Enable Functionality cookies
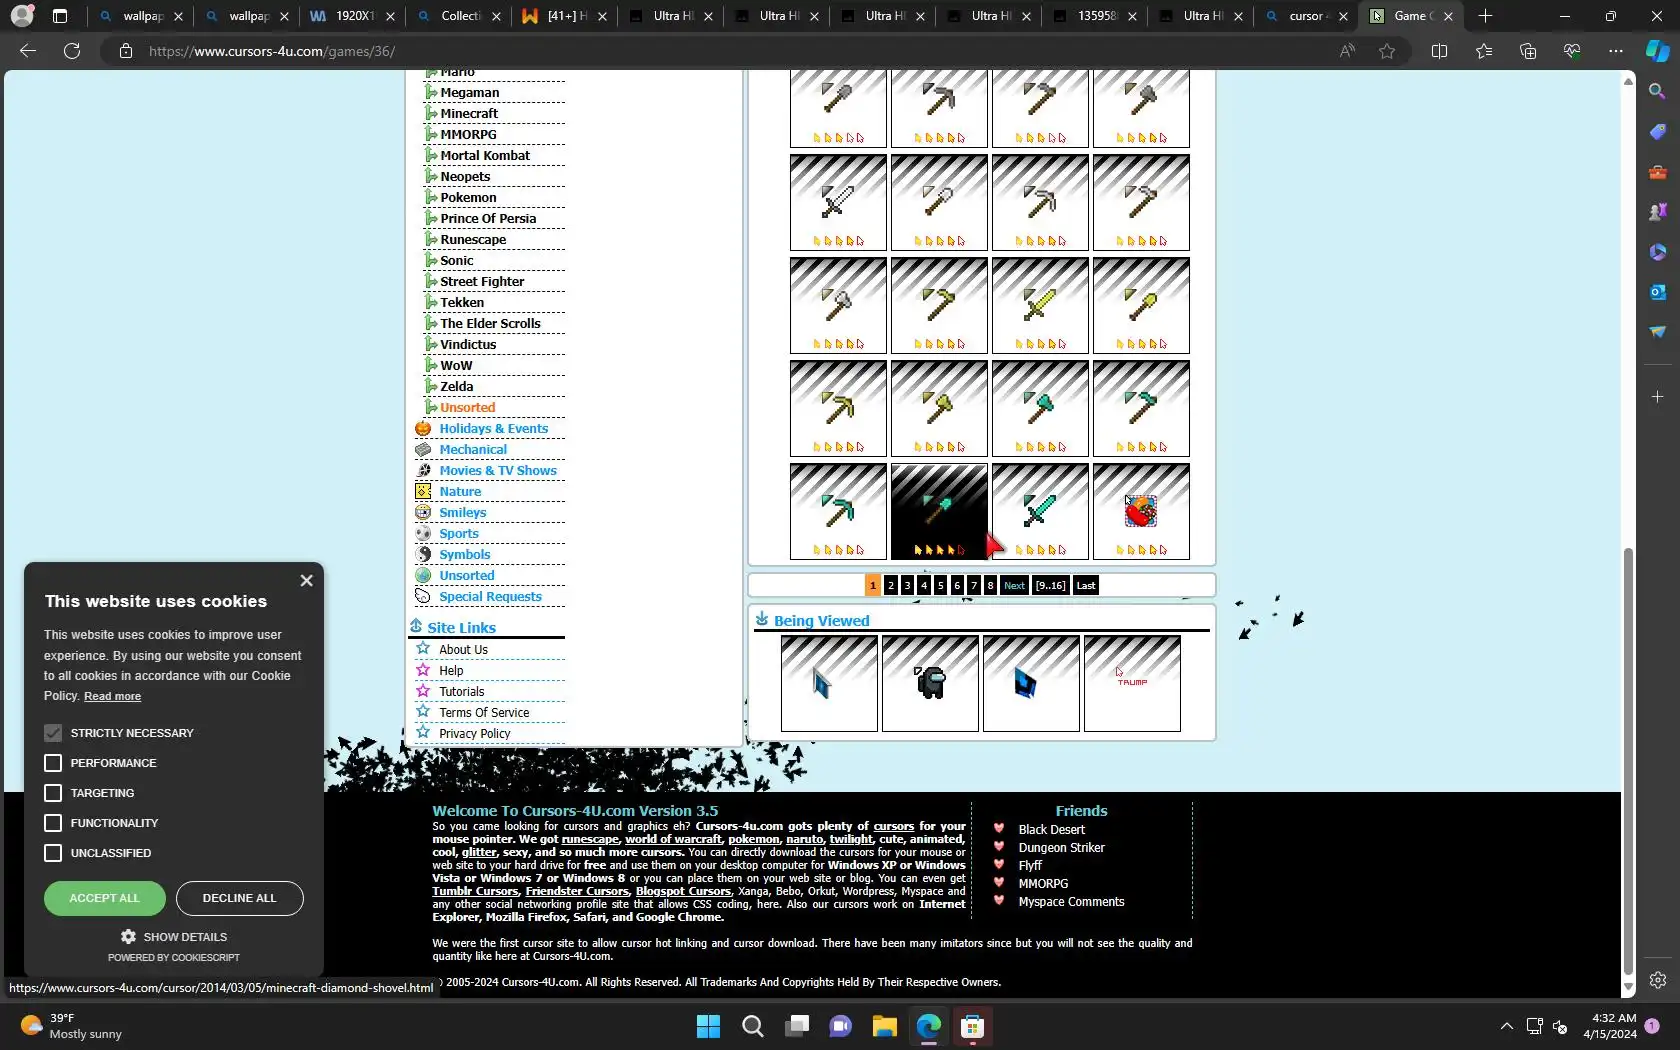1680x1050 pixels. tap(53, 823)
